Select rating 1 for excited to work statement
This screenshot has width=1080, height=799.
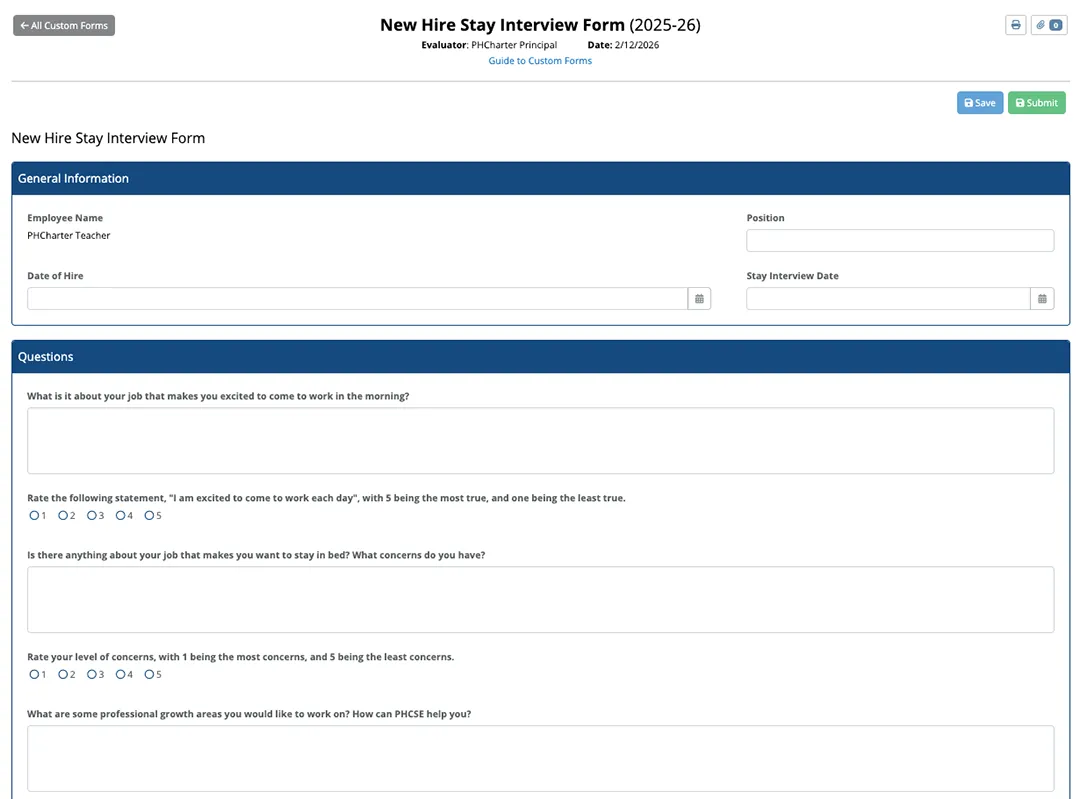point(34,516)
